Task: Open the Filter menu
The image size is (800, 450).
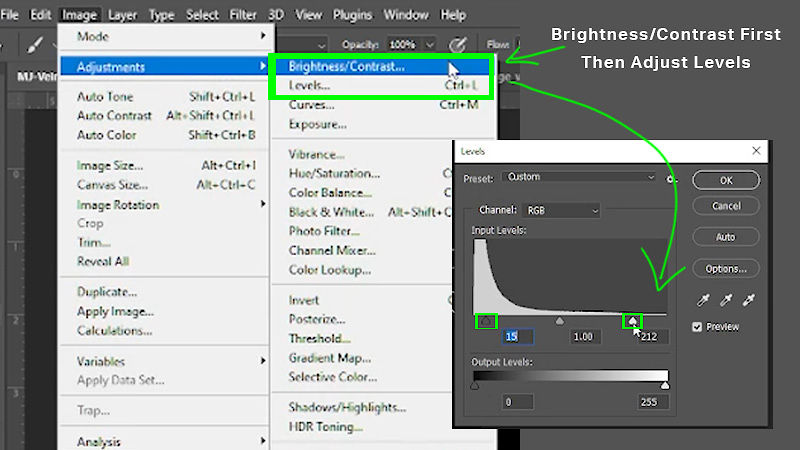Action: [243, 15]
